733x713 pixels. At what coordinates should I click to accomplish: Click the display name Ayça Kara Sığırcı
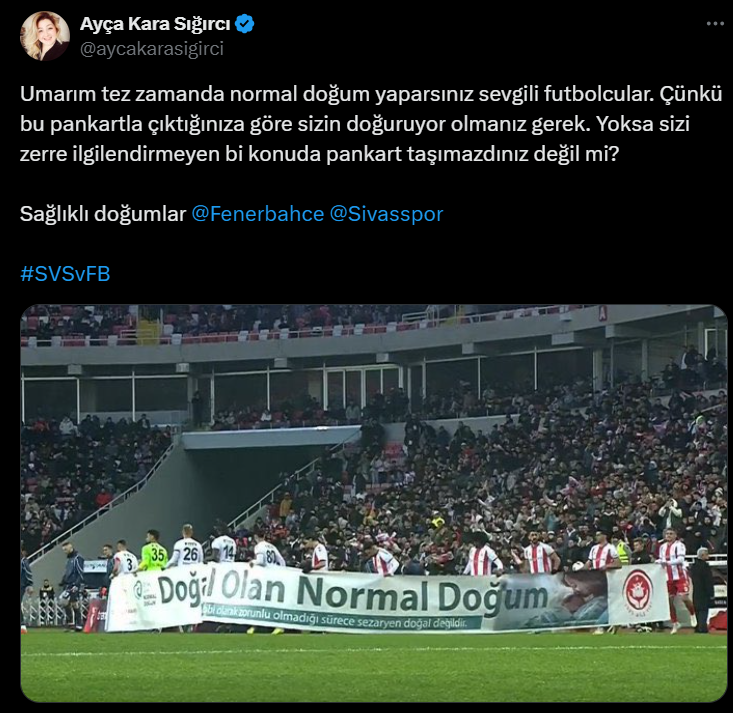(155, 23)
